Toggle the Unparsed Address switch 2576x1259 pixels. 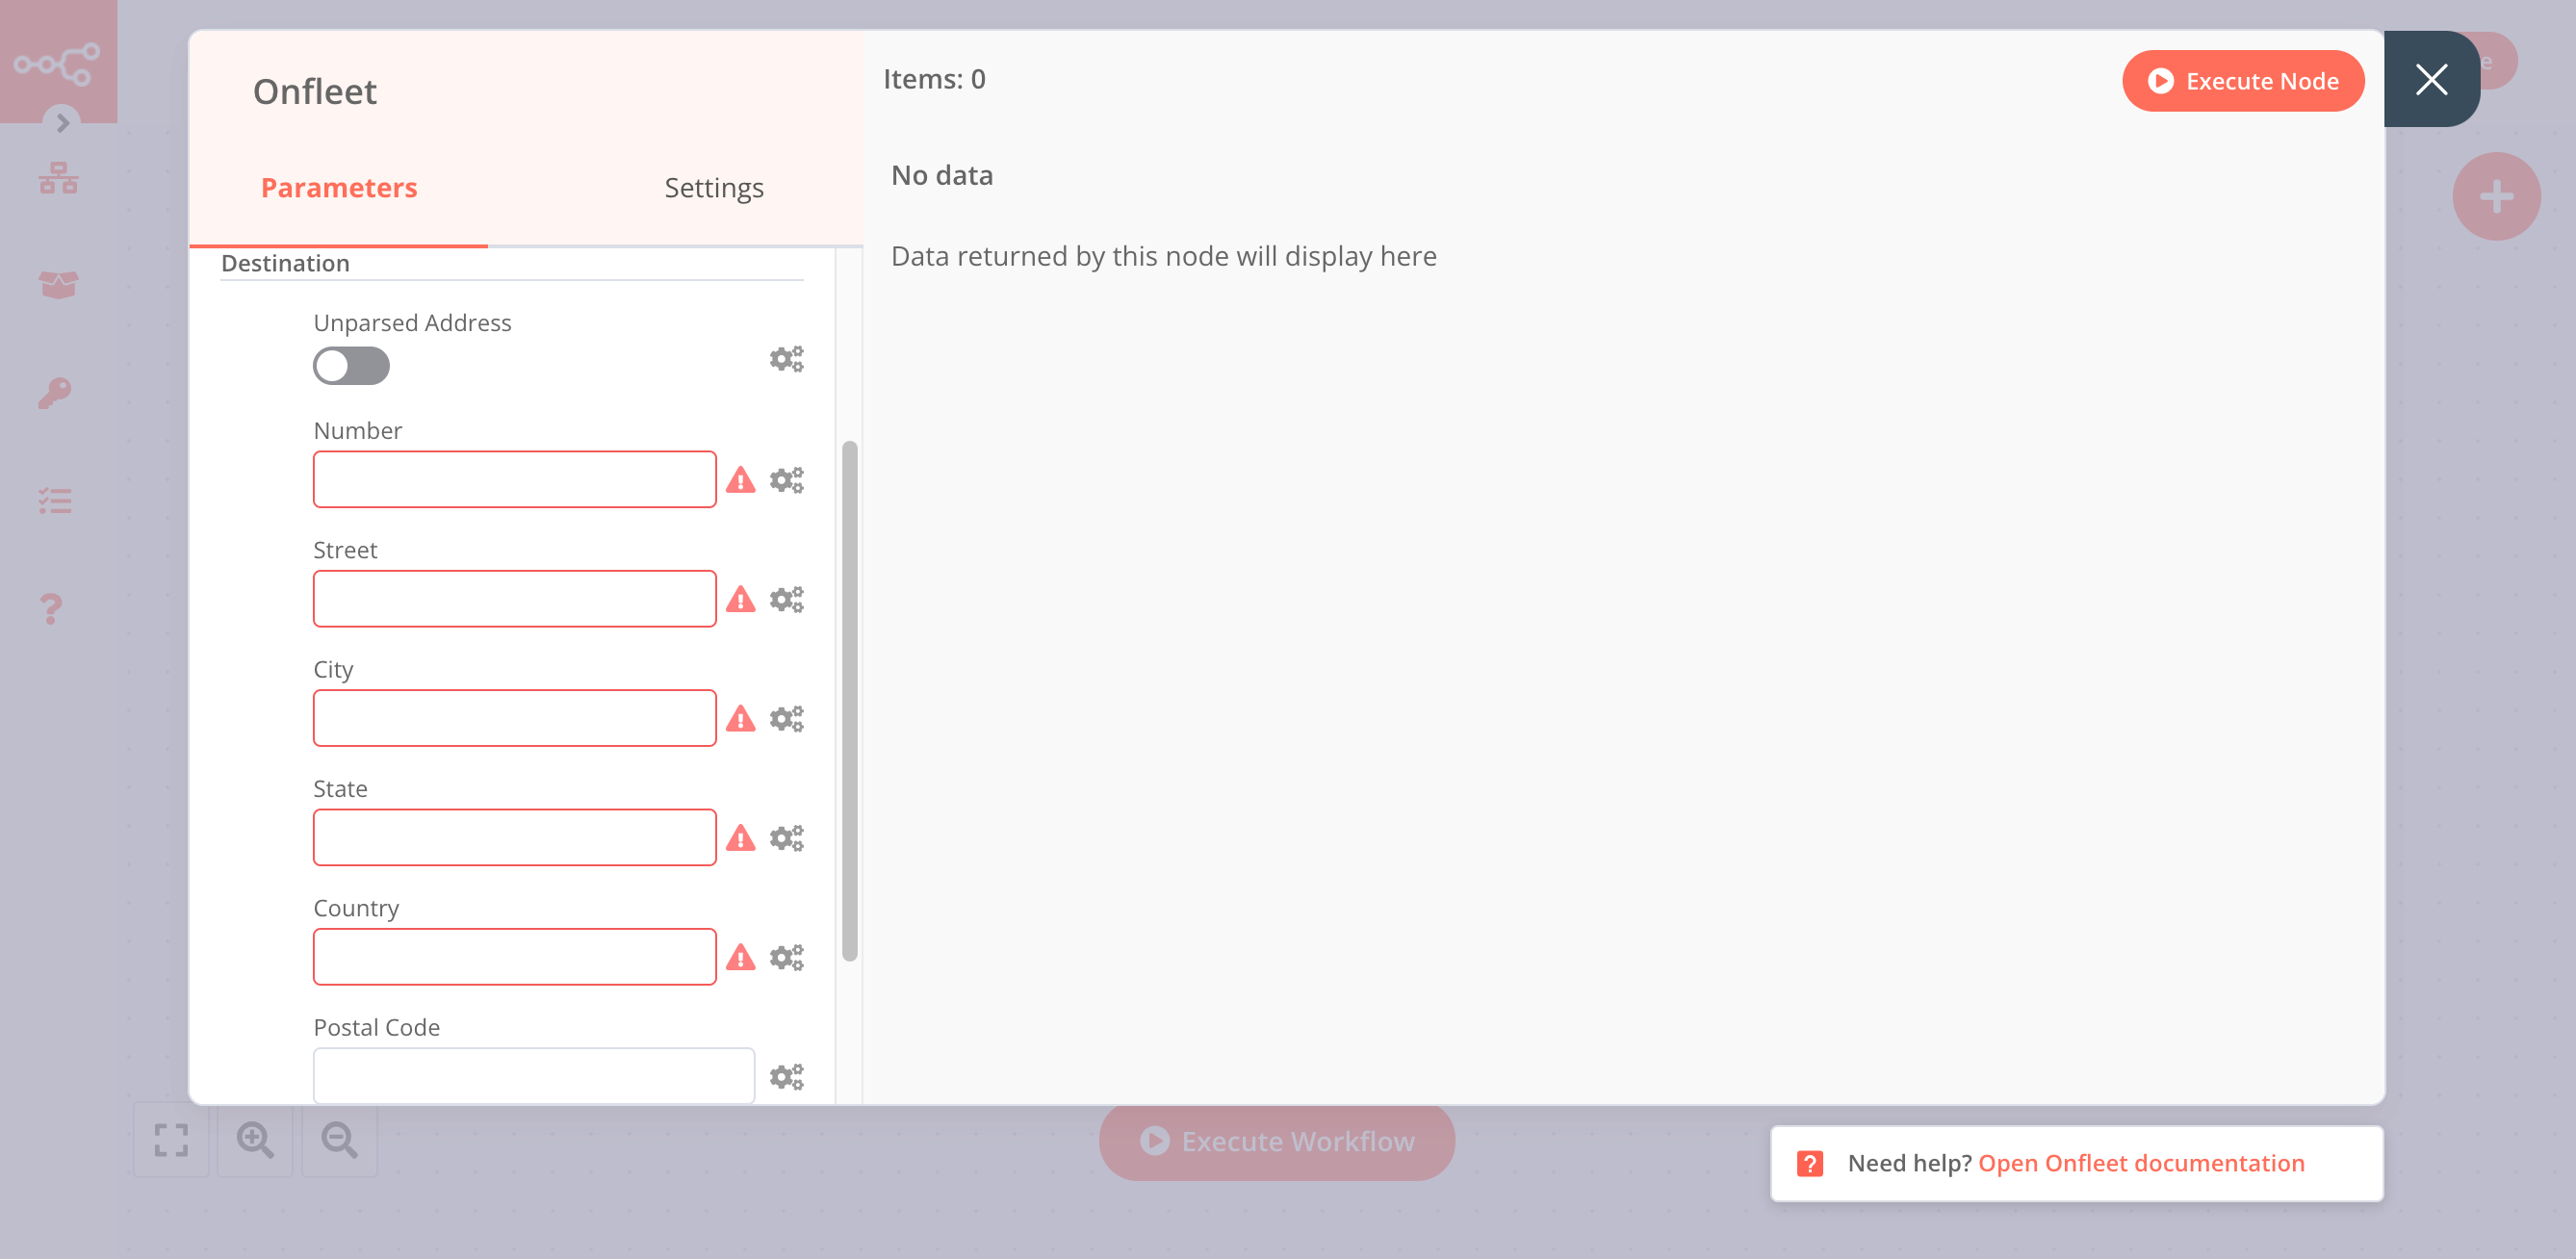[351, 365]
